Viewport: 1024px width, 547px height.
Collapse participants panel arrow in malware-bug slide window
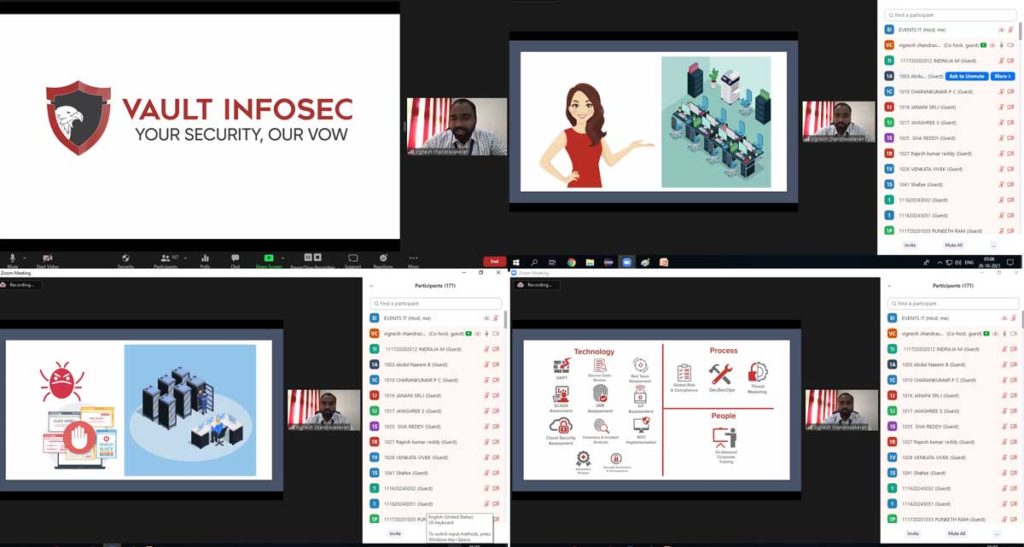tap(372, 286)
